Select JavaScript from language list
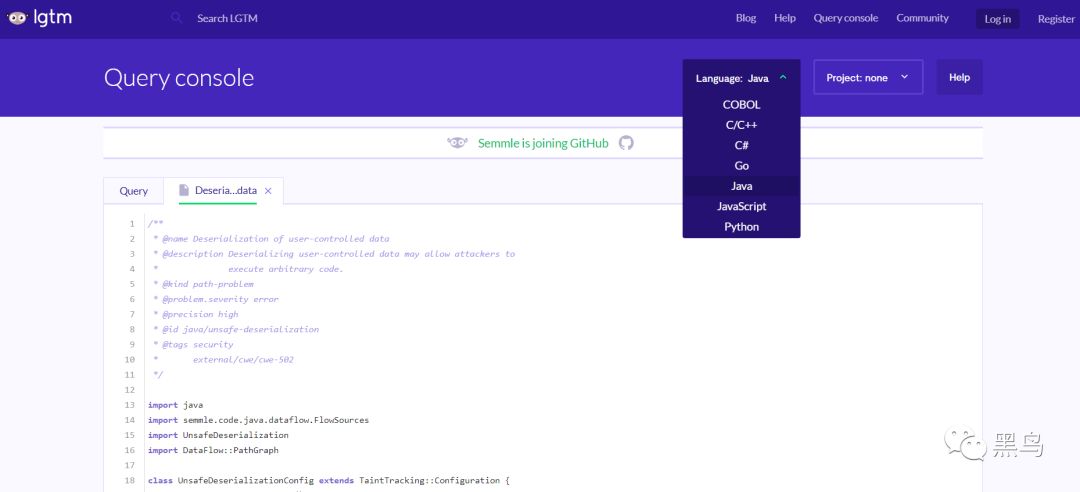Viewport: 1080px width, 492px height. click(741, 206)
